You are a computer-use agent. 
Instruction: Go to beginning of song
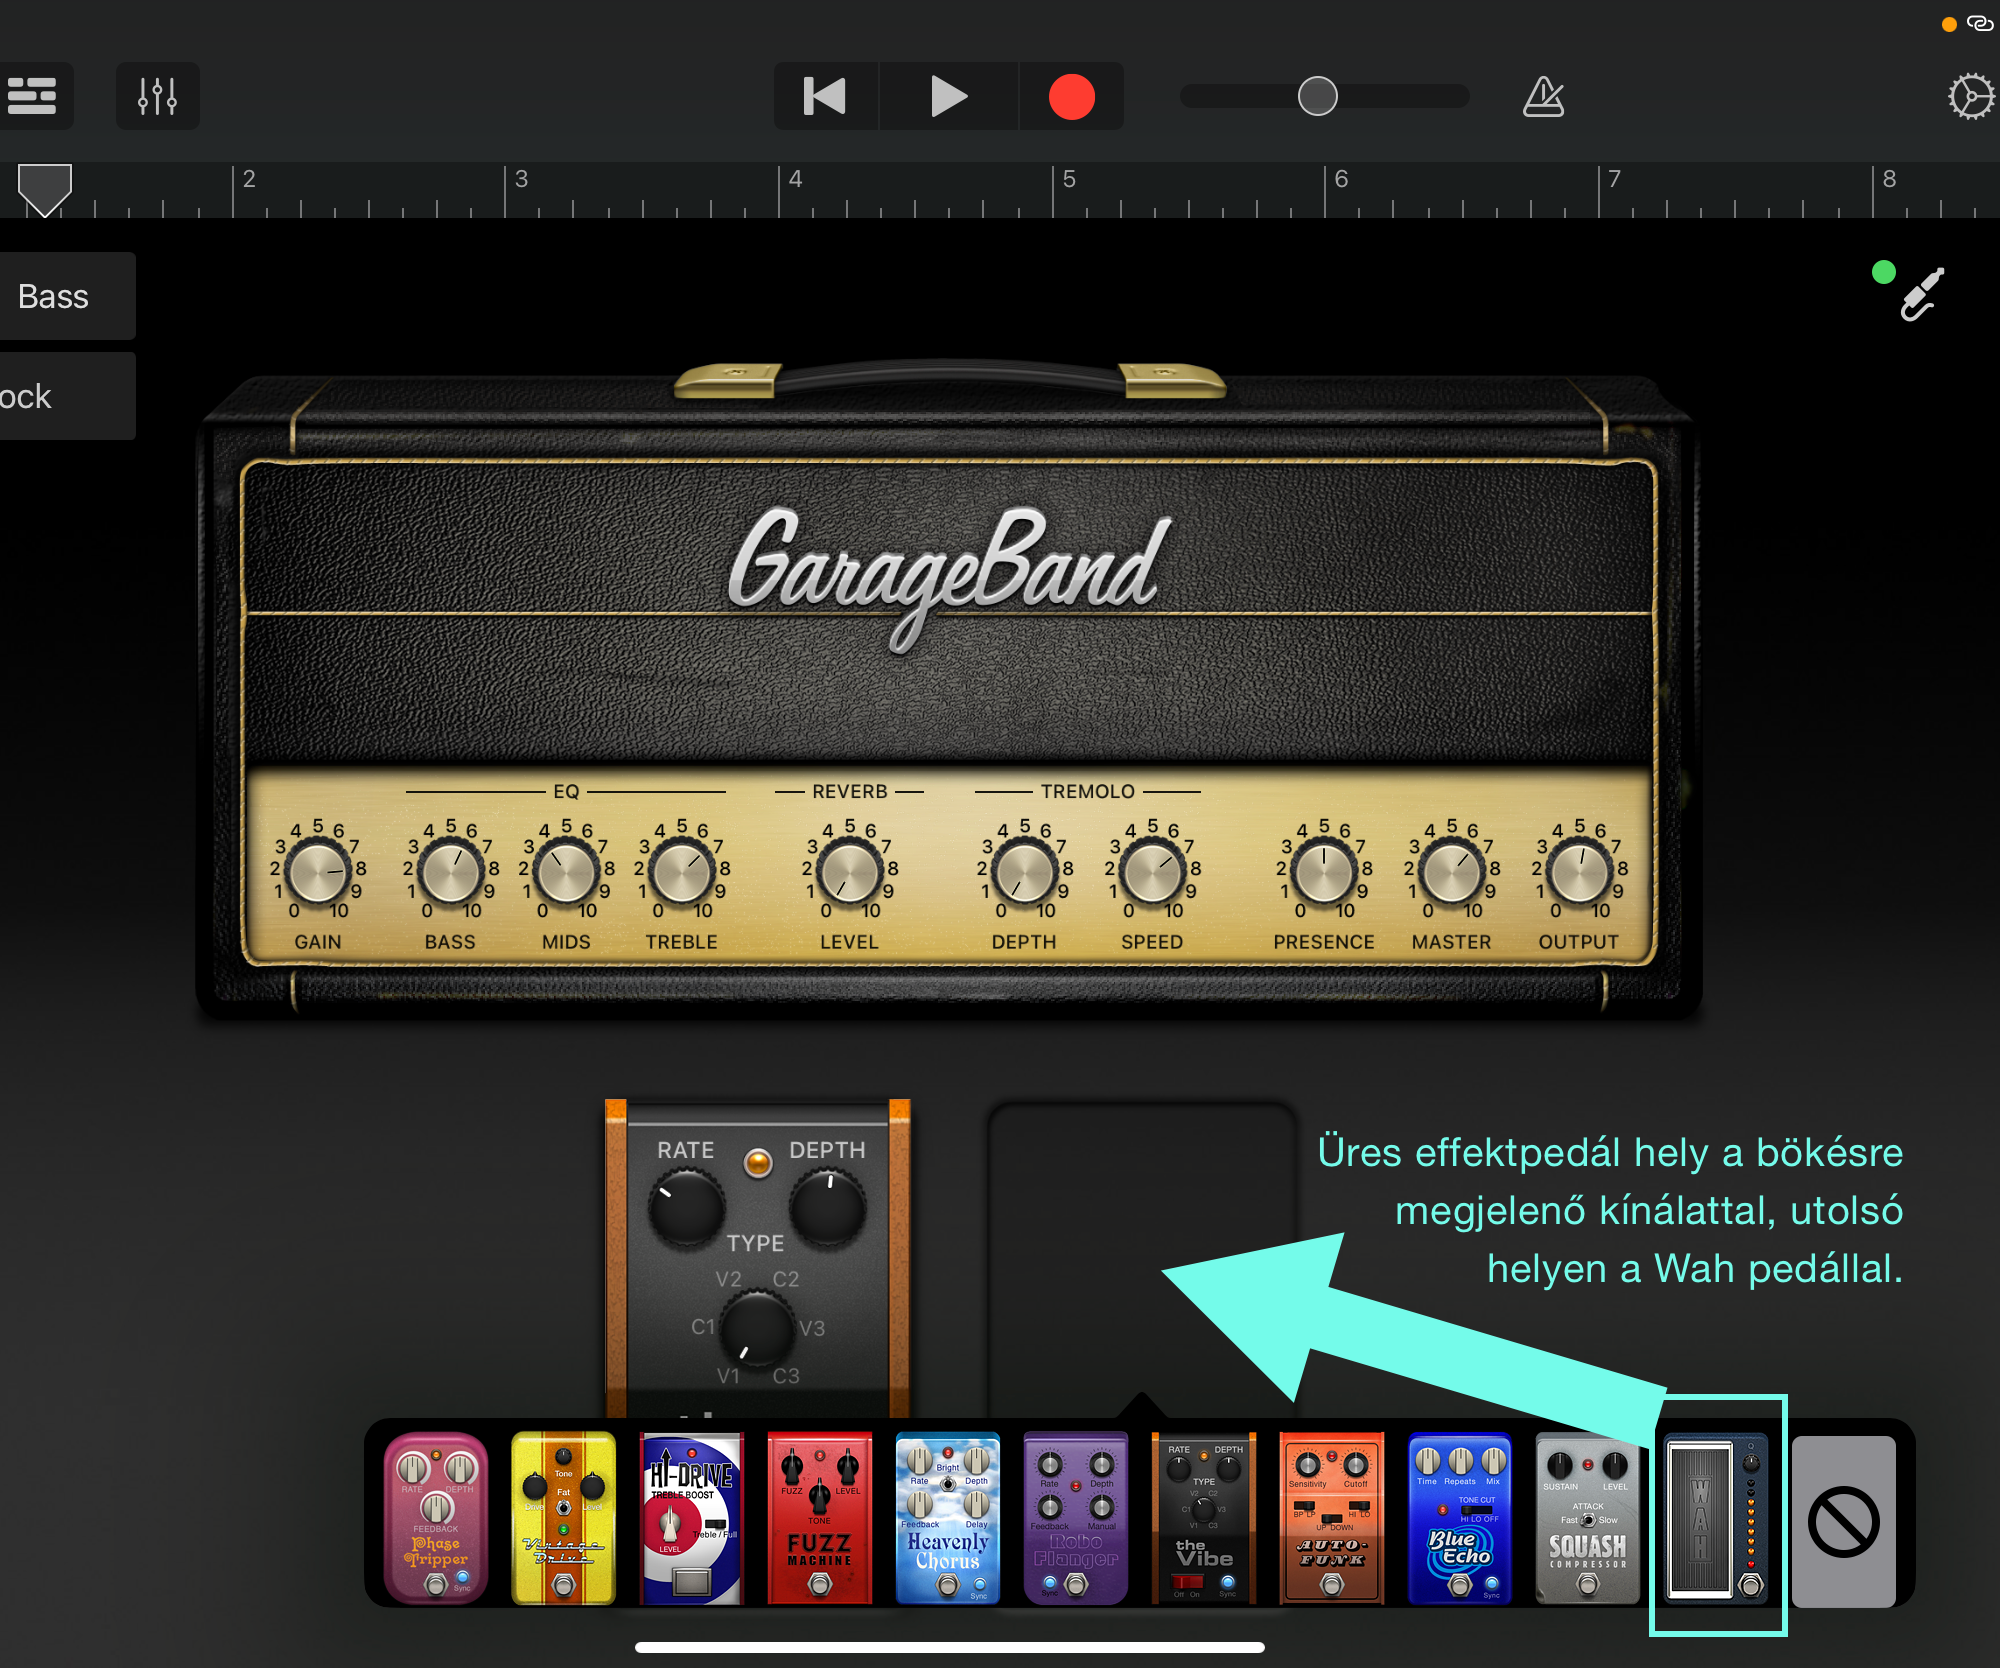click(825, 97)
